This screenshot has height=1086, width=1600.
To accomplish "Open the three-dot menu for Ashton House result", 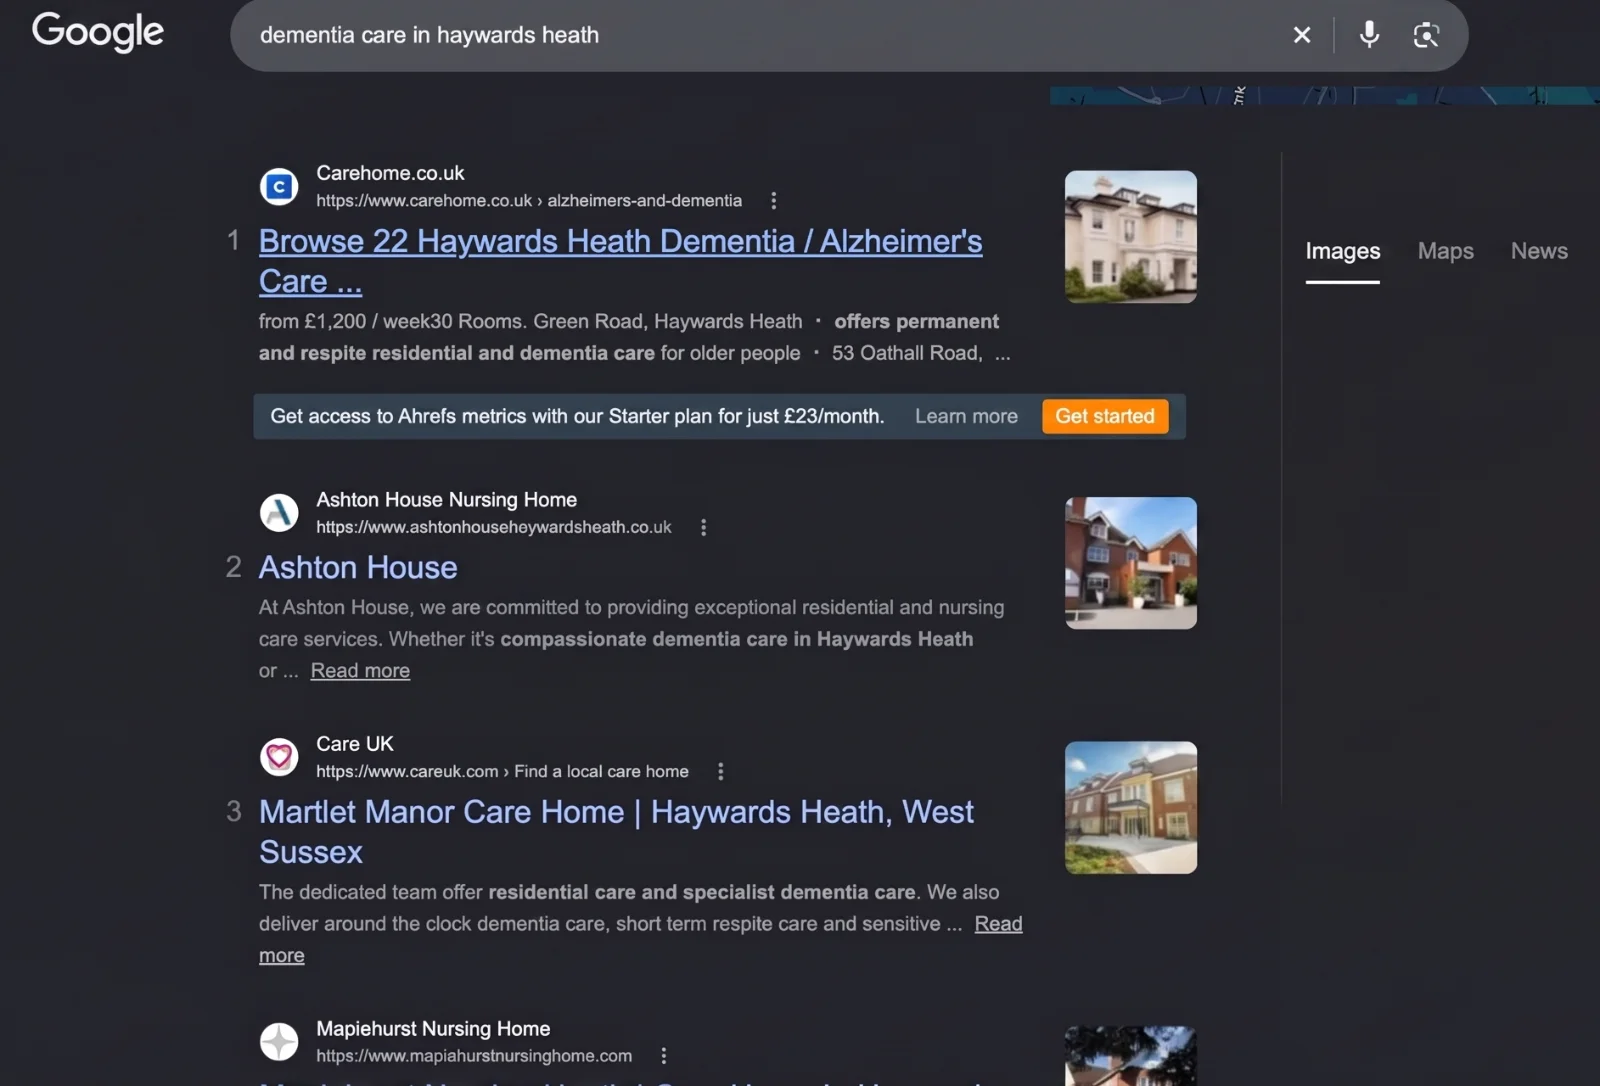I will 703,527.
